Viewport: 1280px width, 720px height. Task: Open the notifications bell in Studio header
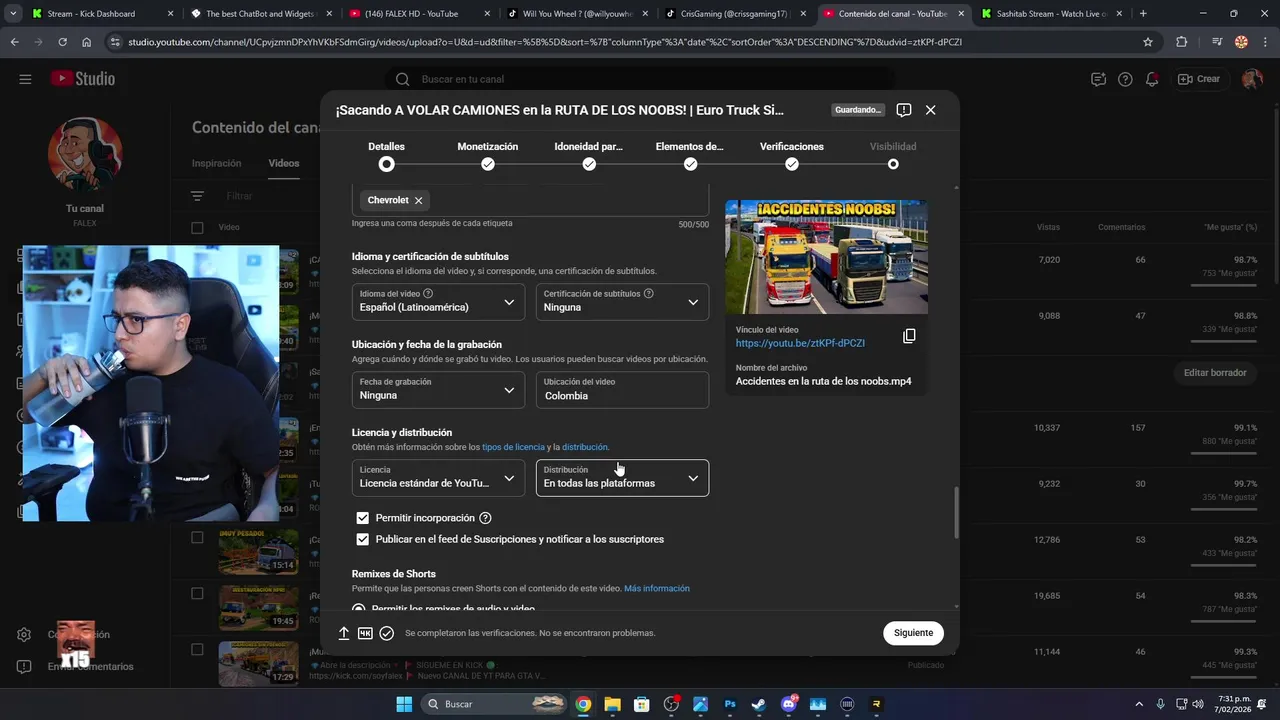tap(1152, 79)
